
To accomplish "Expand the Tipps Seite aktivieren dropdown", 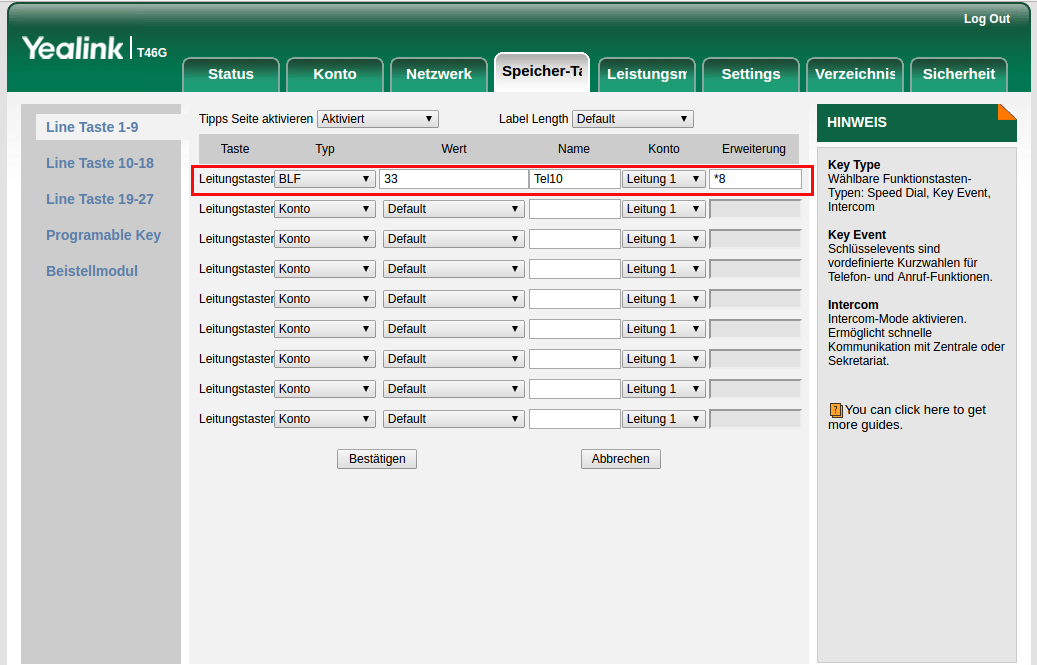I will (378, 119).
